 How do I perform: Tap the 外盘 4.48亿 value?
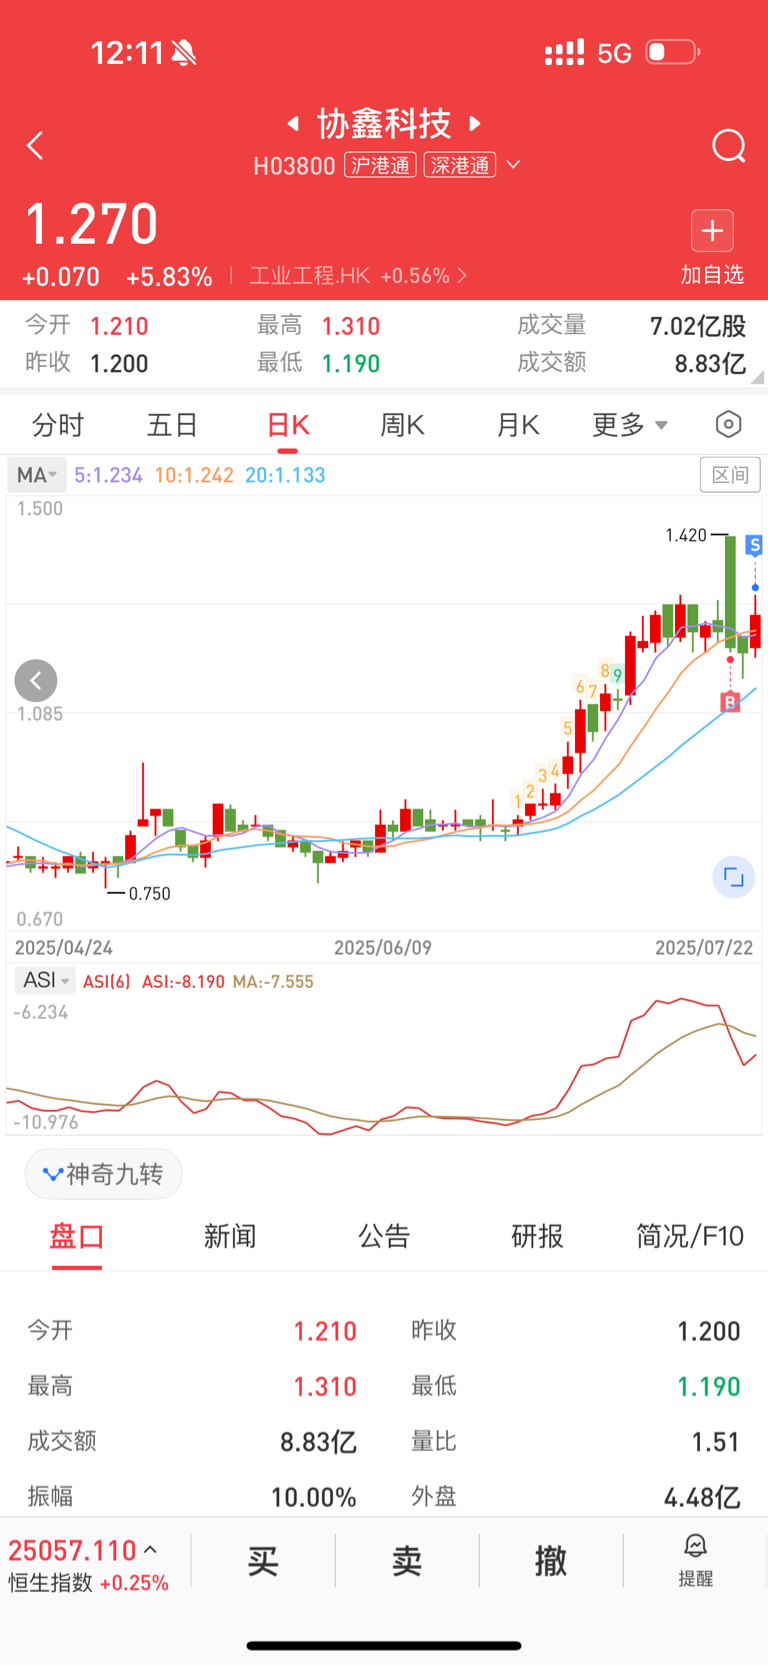tap(702, 1497)
